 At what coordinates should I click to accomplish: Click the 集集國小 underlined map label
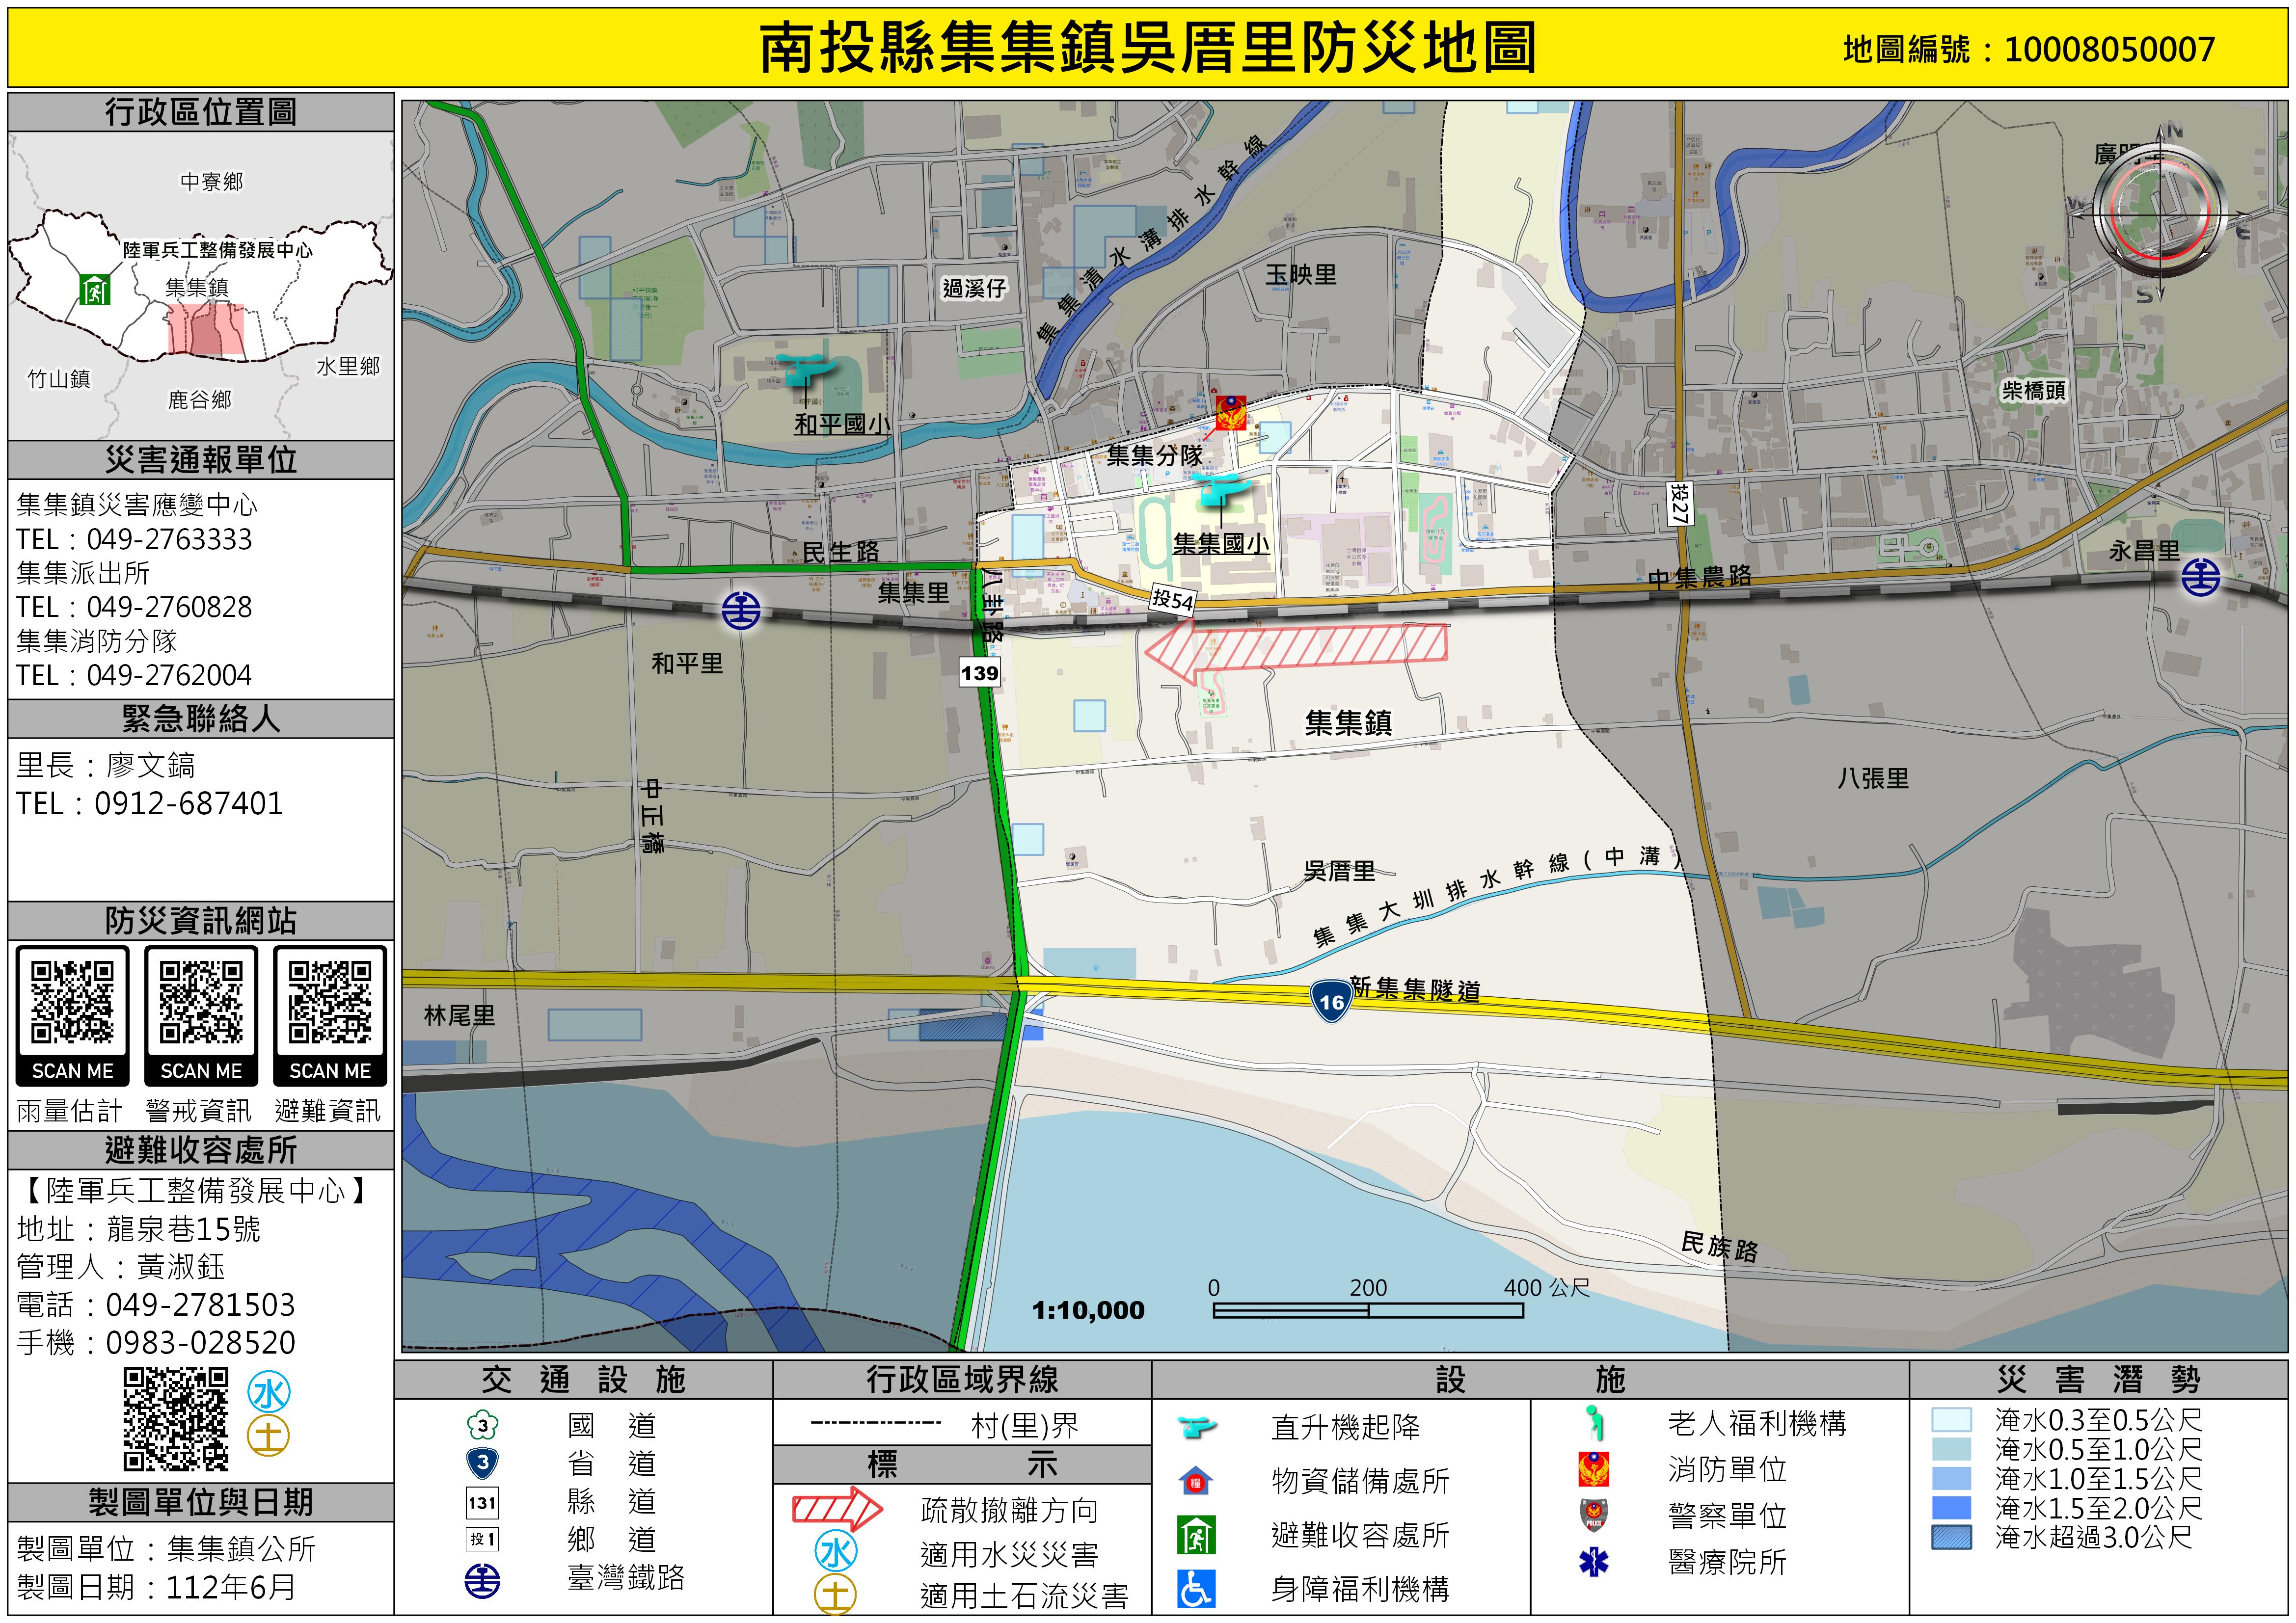point(1220,544)
